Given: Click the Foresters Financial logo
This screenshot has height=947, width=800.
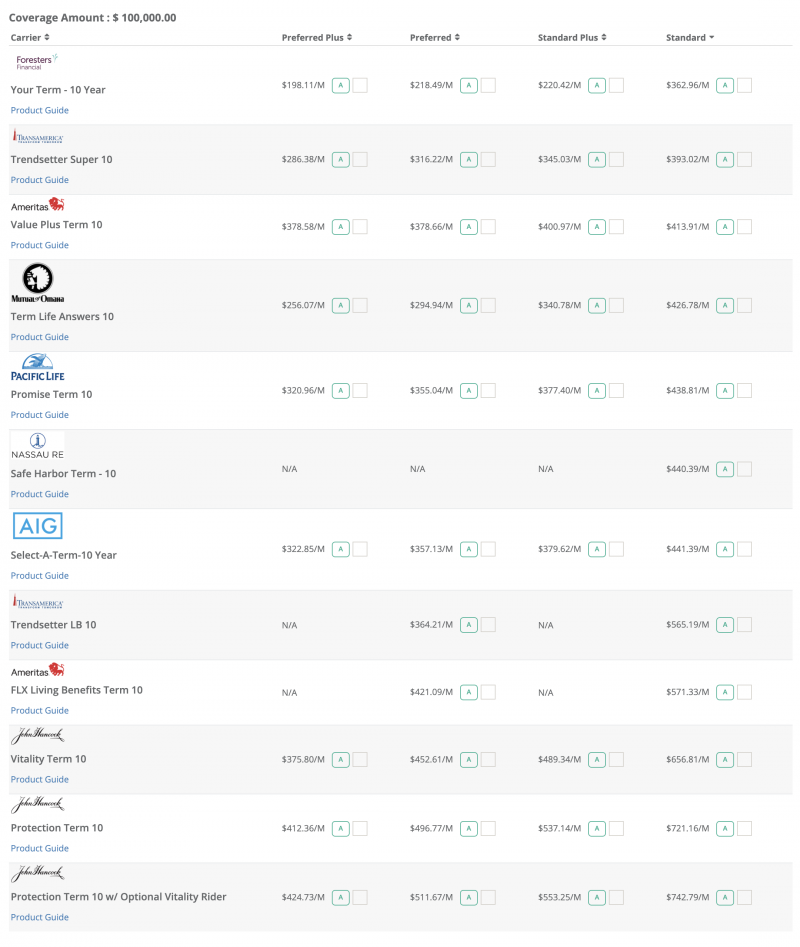Looking at the screenshot, I should 37,62.
